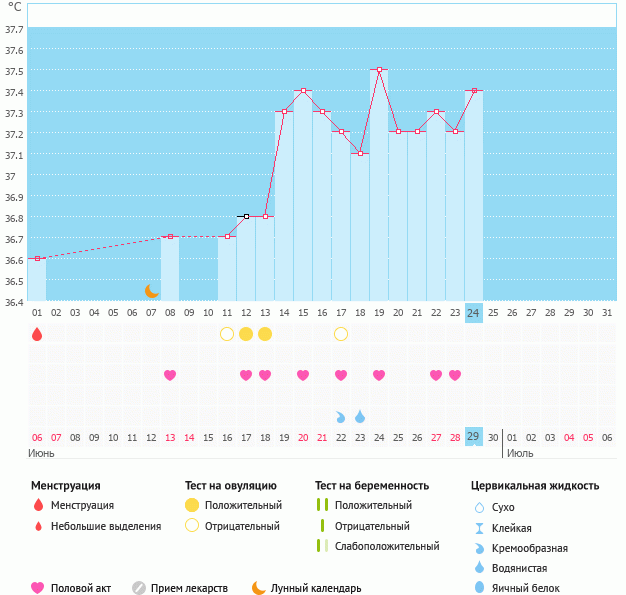This screenshot has height=595, width=626.
Task: Click the moon icon on day 07
Action: (151, 291)
